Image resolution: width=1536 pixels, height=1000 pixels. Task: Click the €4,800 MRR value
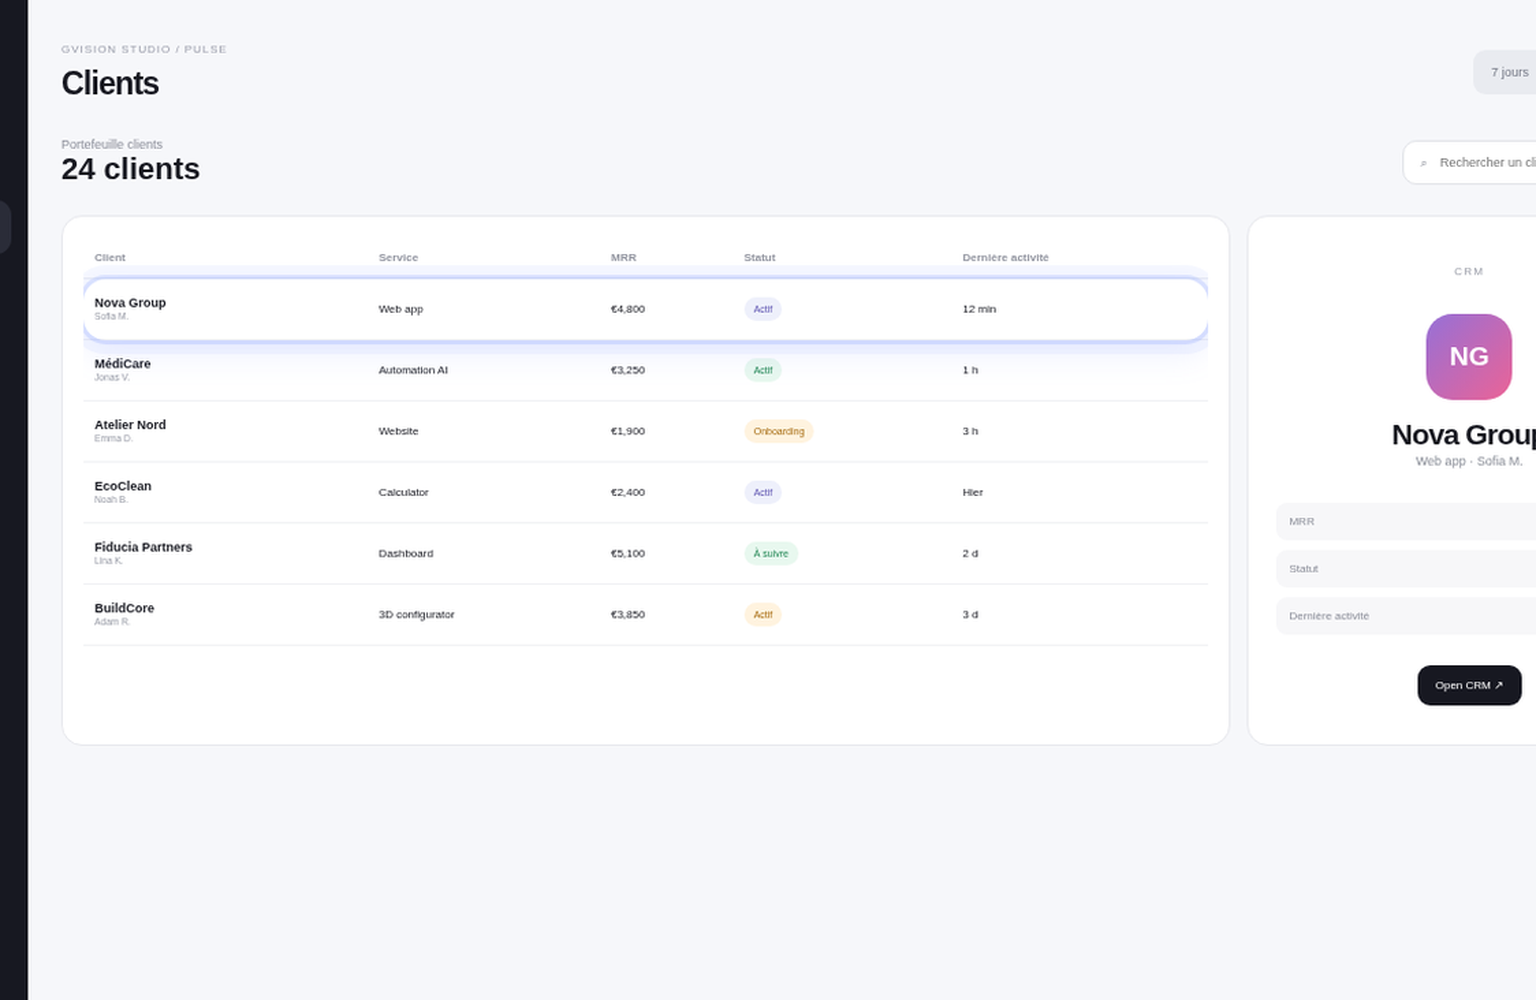pos(627,309)
